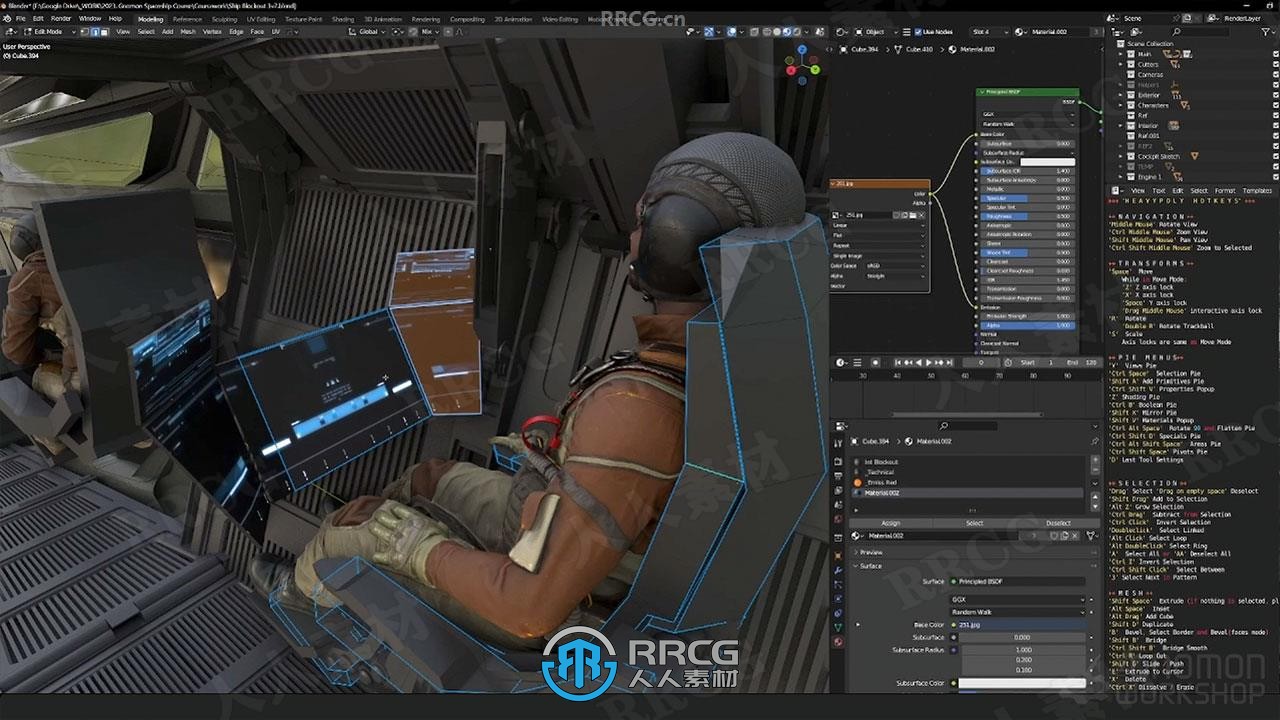Image resolution: width=1280 pixels, height=720 pixels.
Task: Jump to timeline end frame button
Action: tap(949, 362)
